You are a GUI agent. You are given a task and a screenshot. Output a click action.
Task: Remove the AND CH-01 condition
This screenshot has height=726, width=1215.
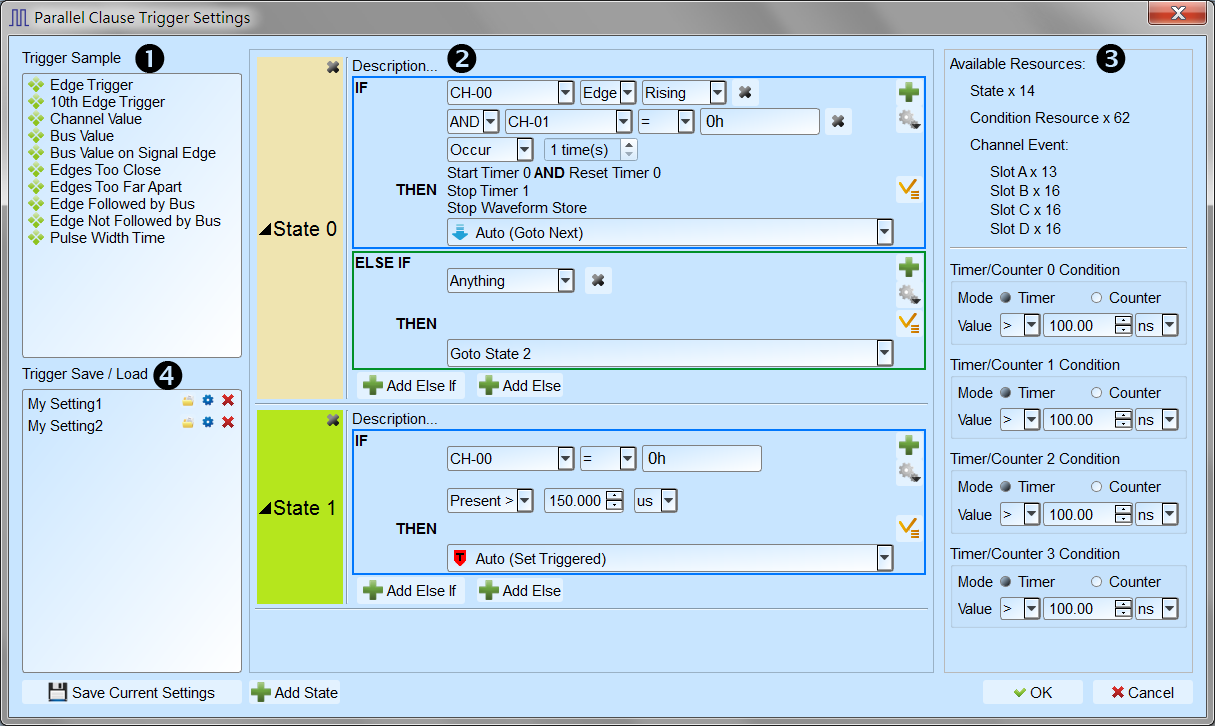pyautogui.click(x=838, y=122)
